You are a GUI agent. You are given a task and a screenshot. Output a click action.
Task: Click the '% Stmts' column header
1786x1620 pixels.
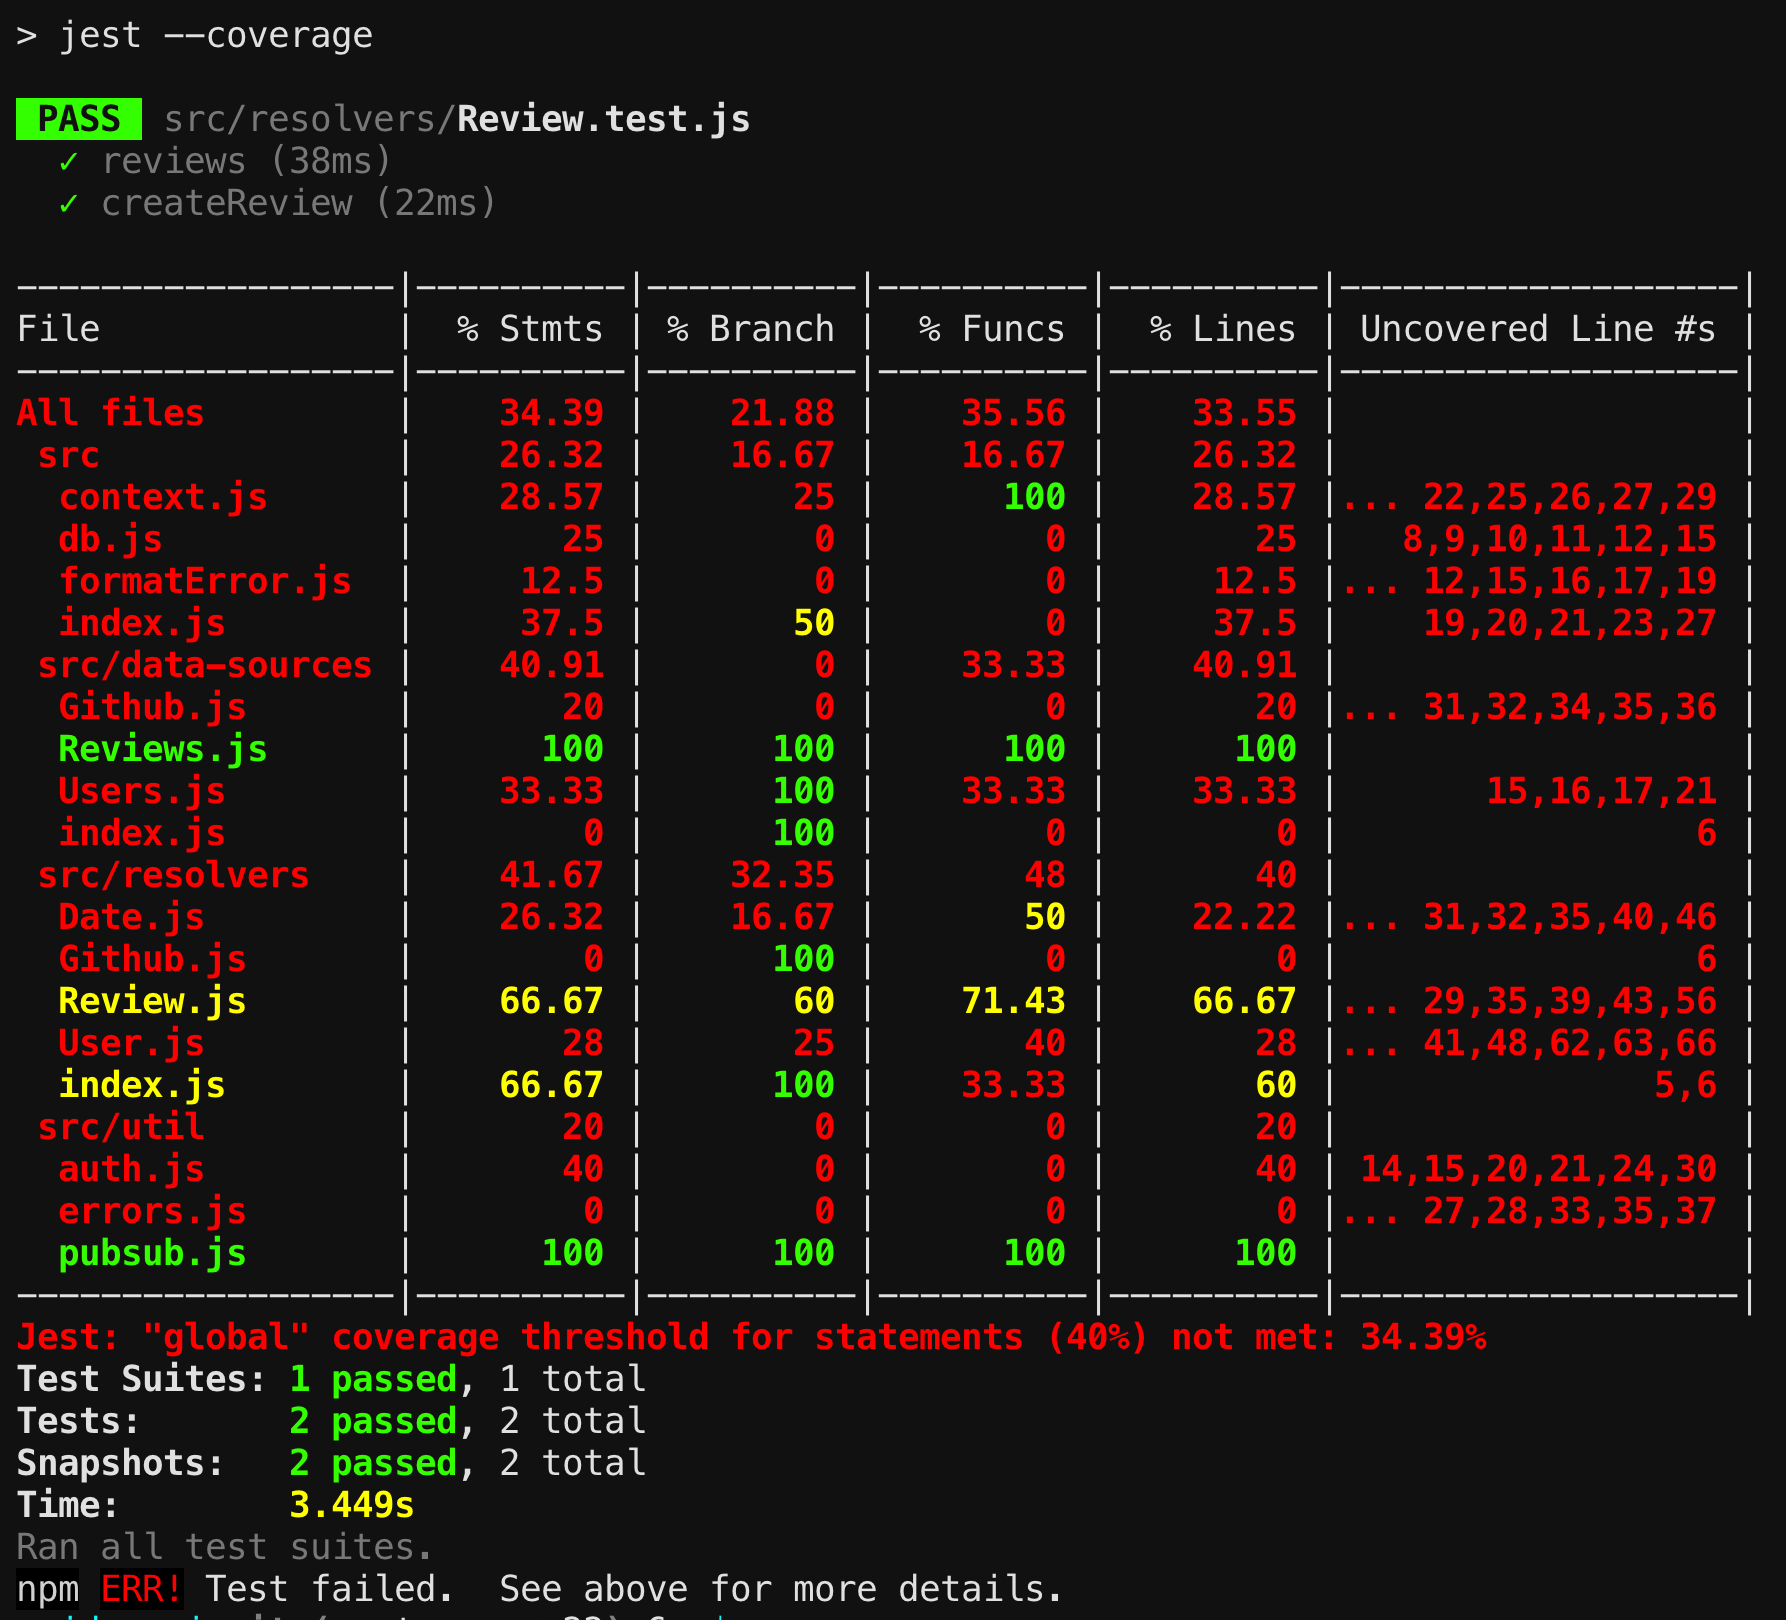coord(530,329)
